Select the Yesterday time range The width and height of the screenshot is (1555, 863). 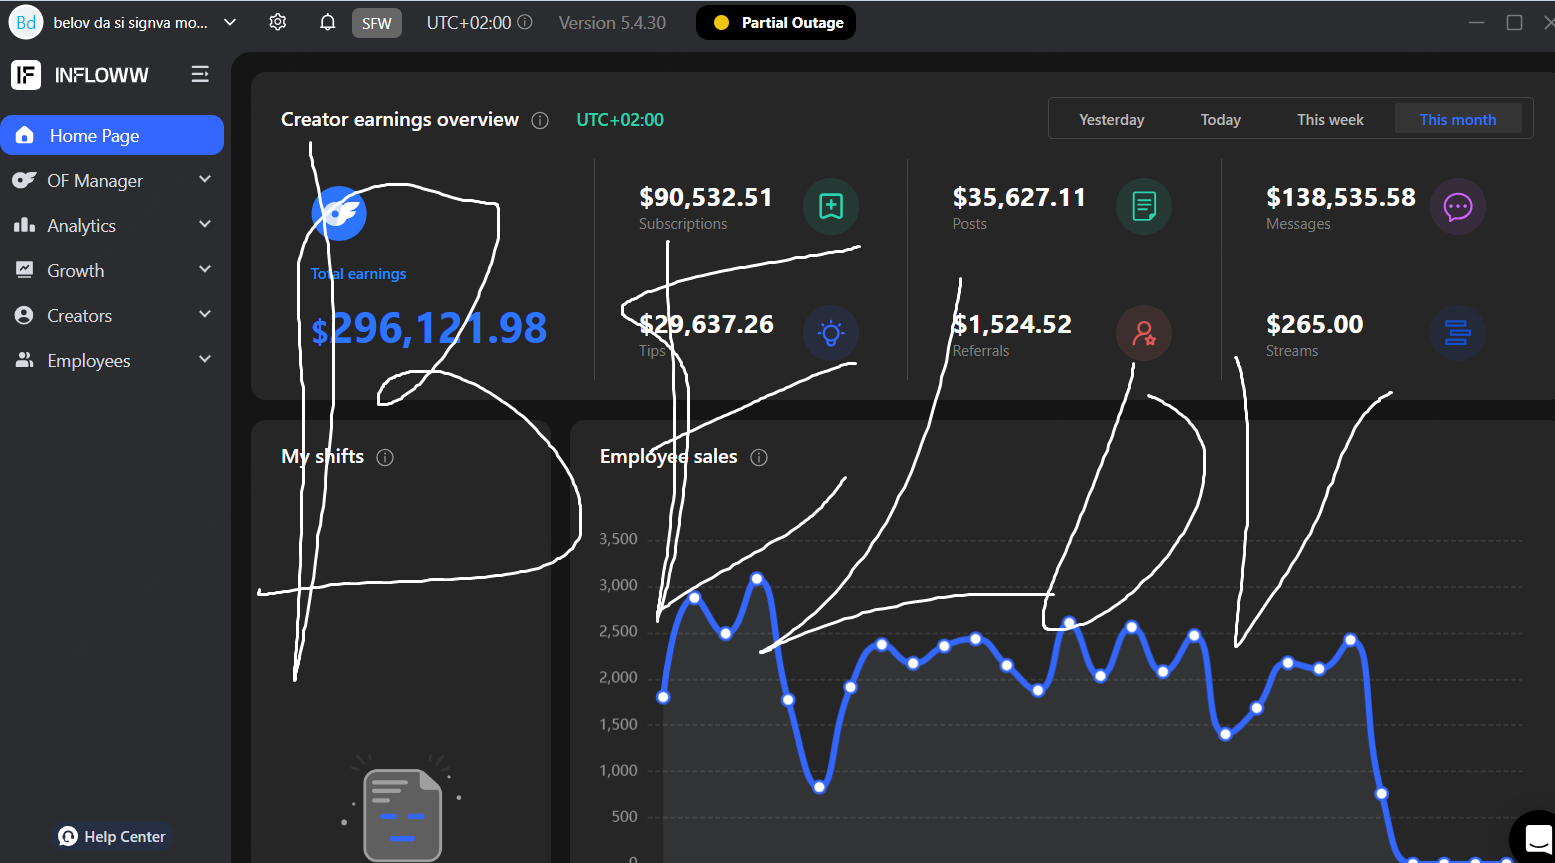click(x=1111, y=120)
